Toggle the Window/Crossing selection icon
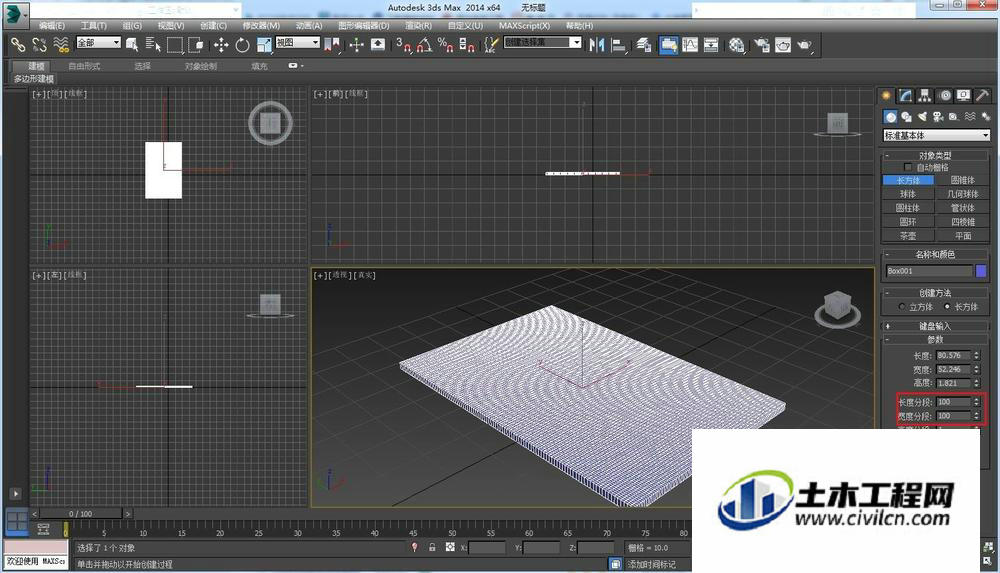The image size is (1000, 573). tap(196, 45)
